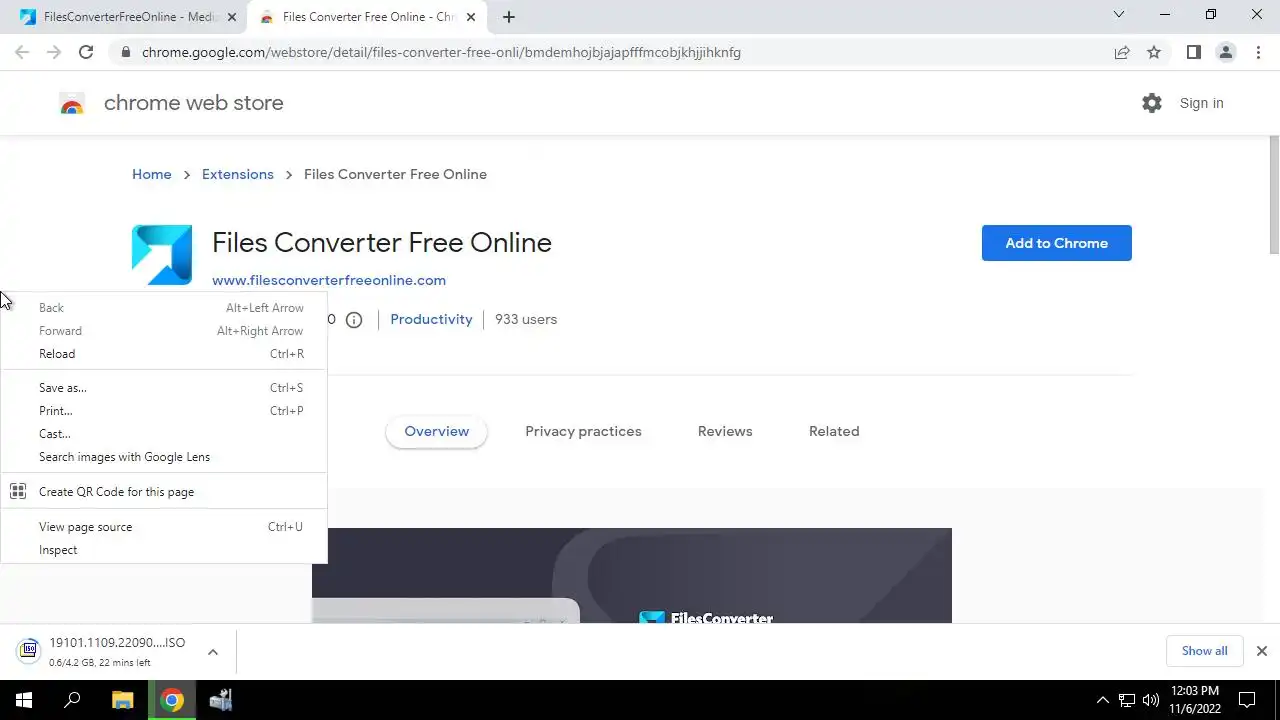Expand the ISO download options chevron
The image size is (1280, 720).
[213, 652]
